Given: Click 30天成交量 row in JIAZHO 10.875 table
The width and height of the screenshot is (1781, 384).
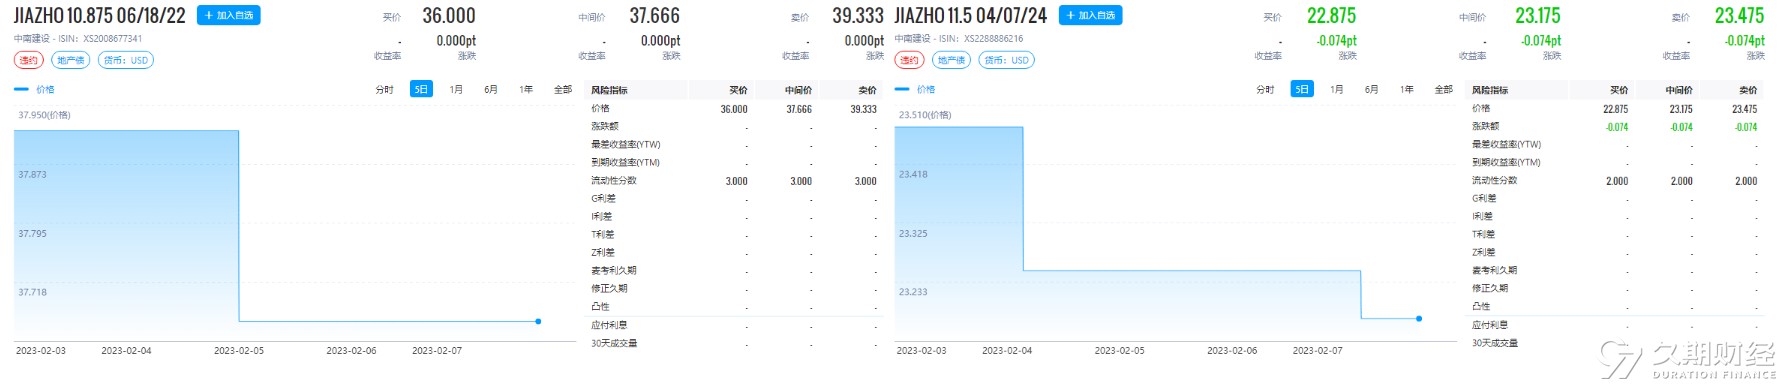Looking at the screenshot, I should [734, 343].
